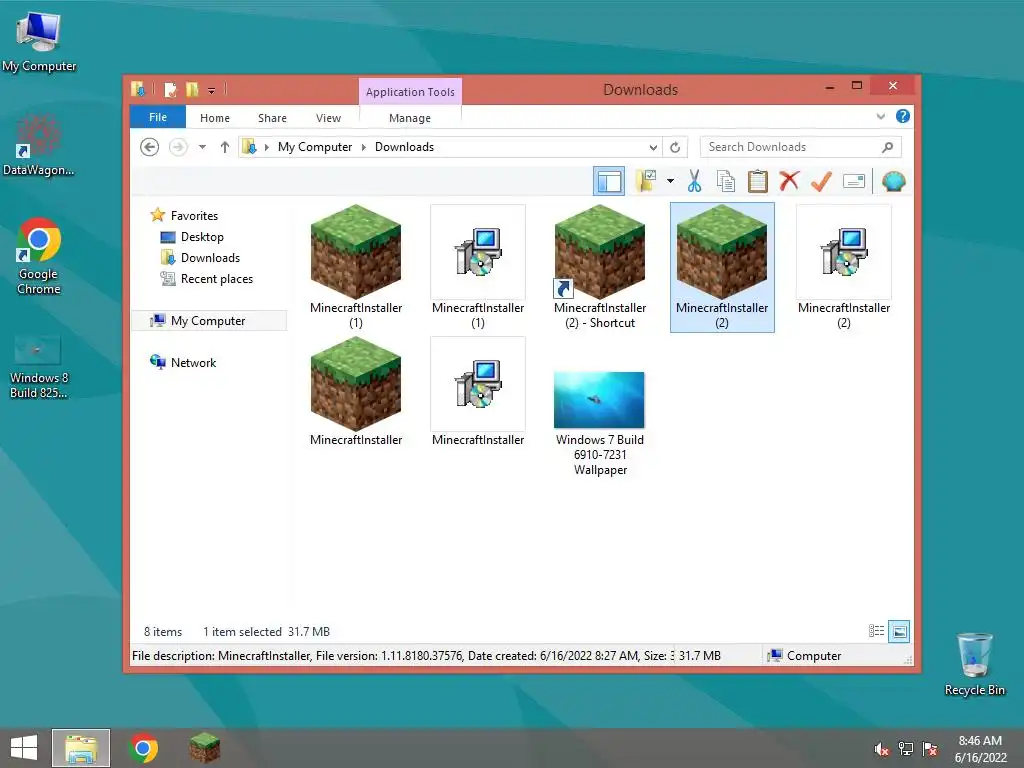This screenshot has height=768, width=1024.
Task: Select unnumbered MinecraftInstaller grass block file
Action: (356, 392)
